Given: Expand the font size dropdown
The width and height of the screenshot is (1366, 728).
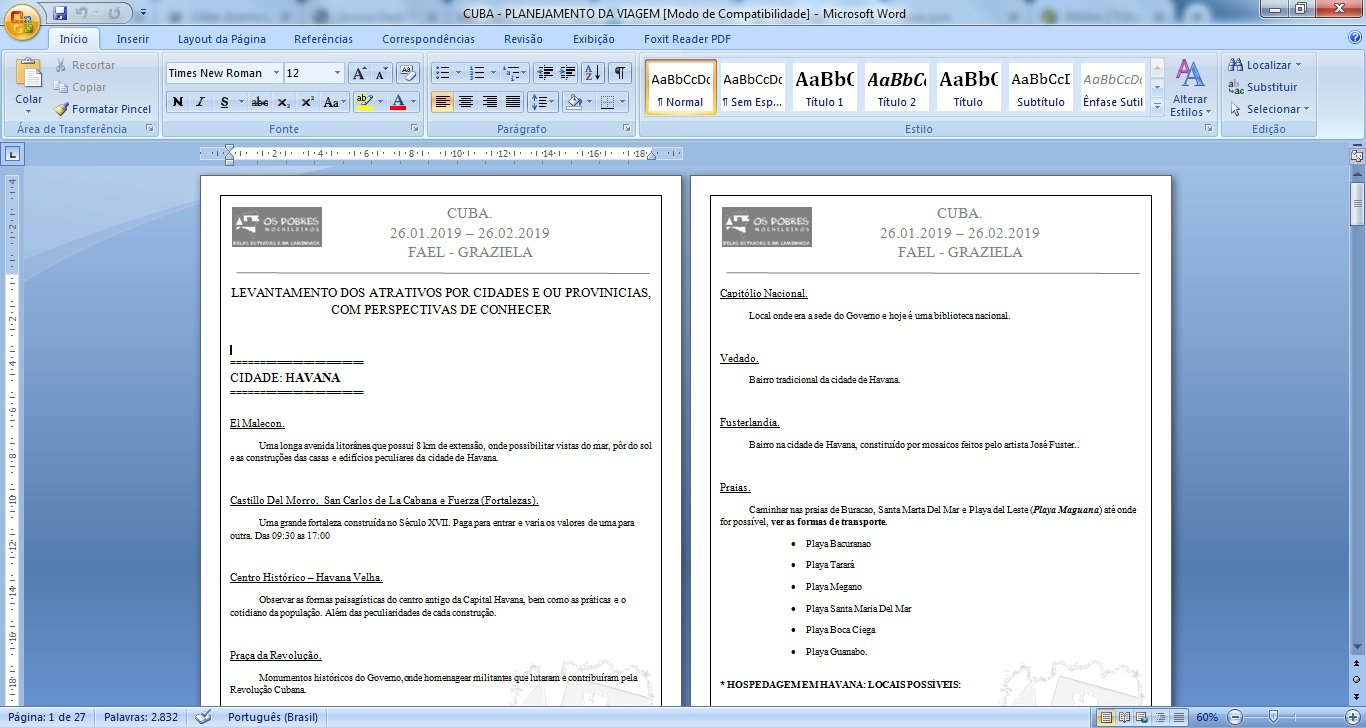Looking at the screenshot, I should click(x=337, y=73).
